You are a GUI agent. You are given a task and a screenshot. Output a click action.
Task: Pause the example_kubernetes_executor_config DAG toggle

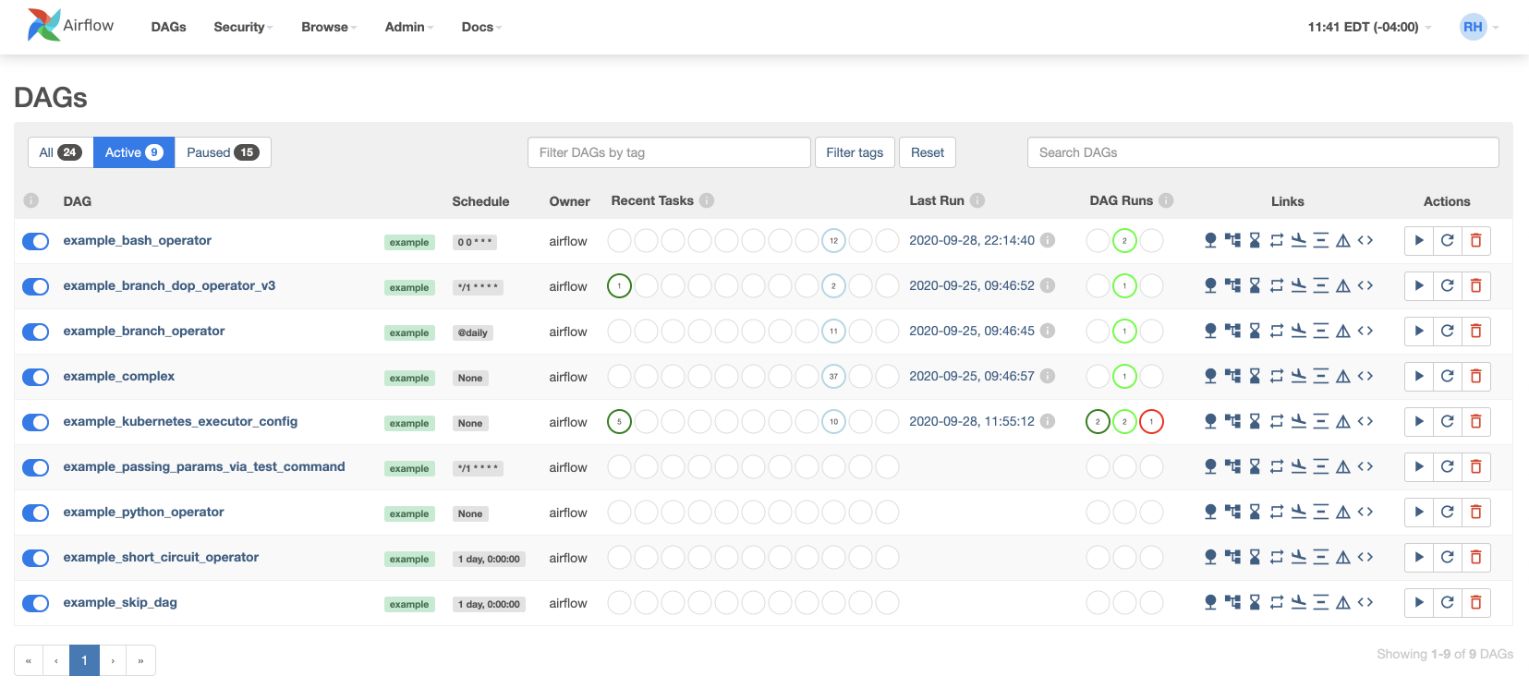pos(36,422)
